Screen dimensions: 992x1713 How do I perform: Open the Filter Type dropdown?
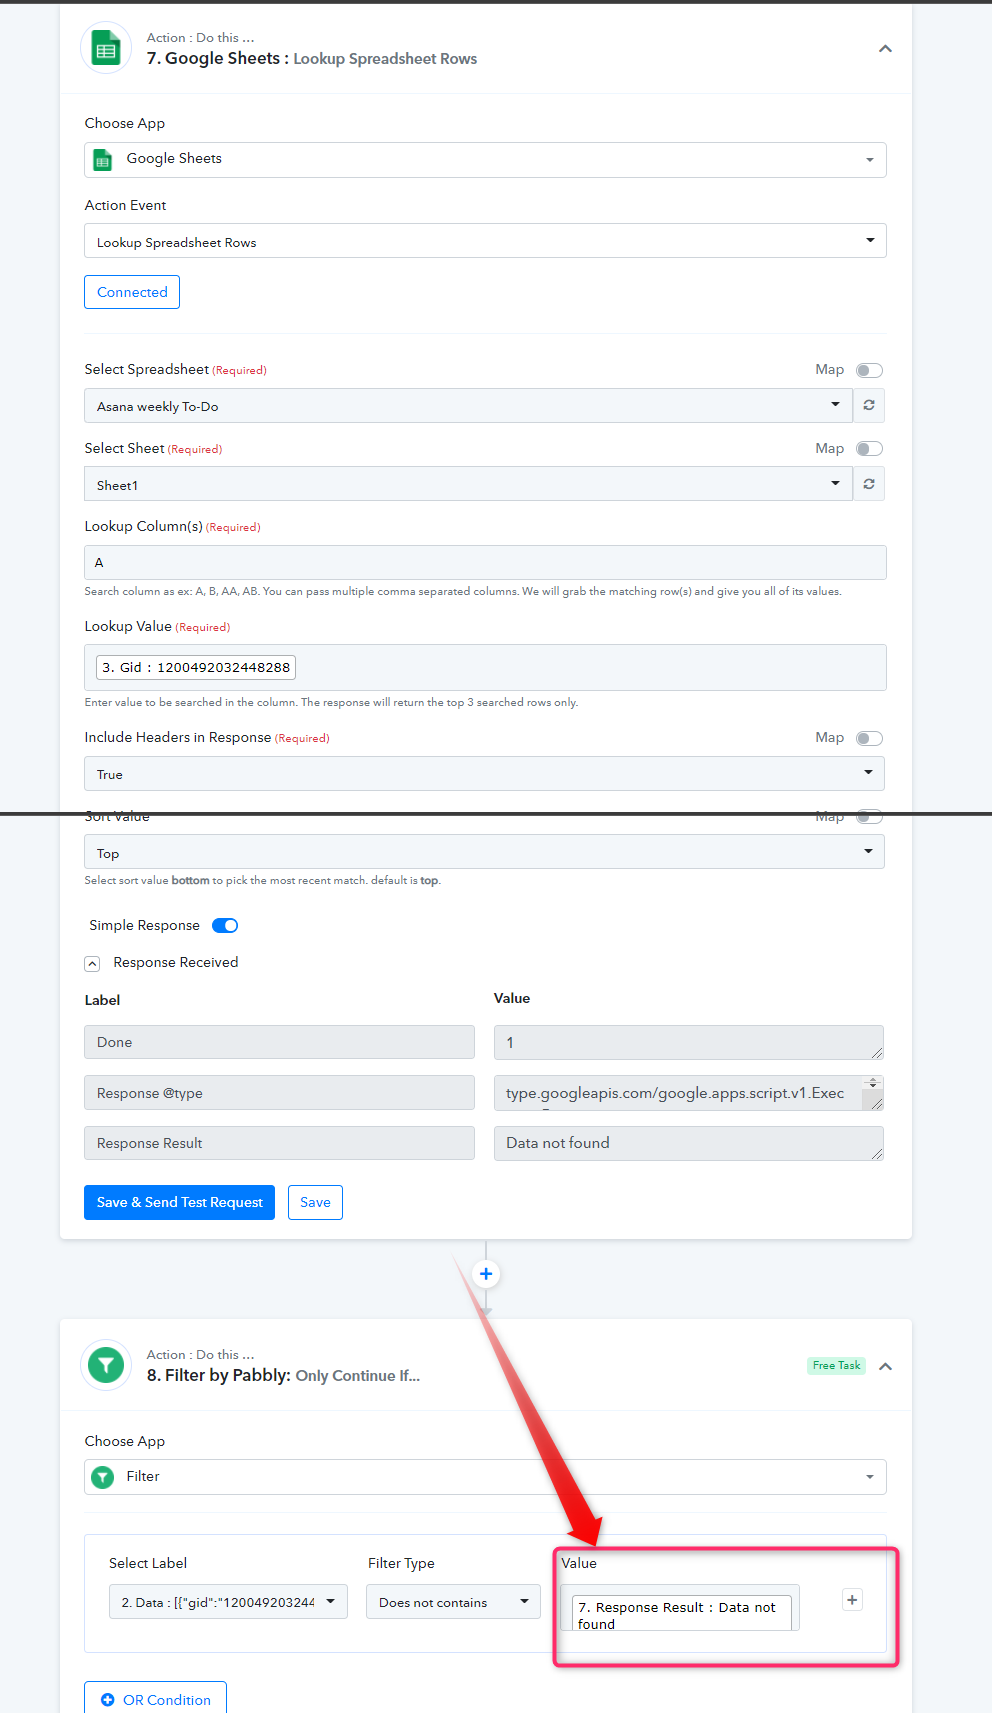coord(453,1602)
